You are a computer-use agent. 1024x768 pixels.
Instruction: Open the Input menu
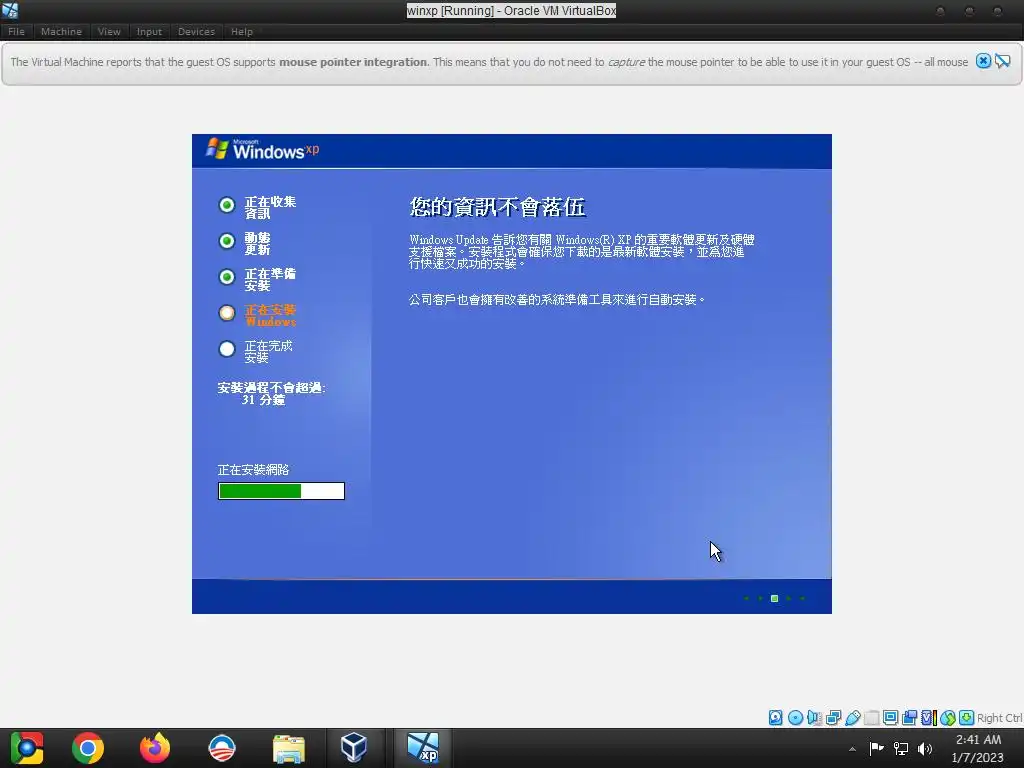coord(149,31)
